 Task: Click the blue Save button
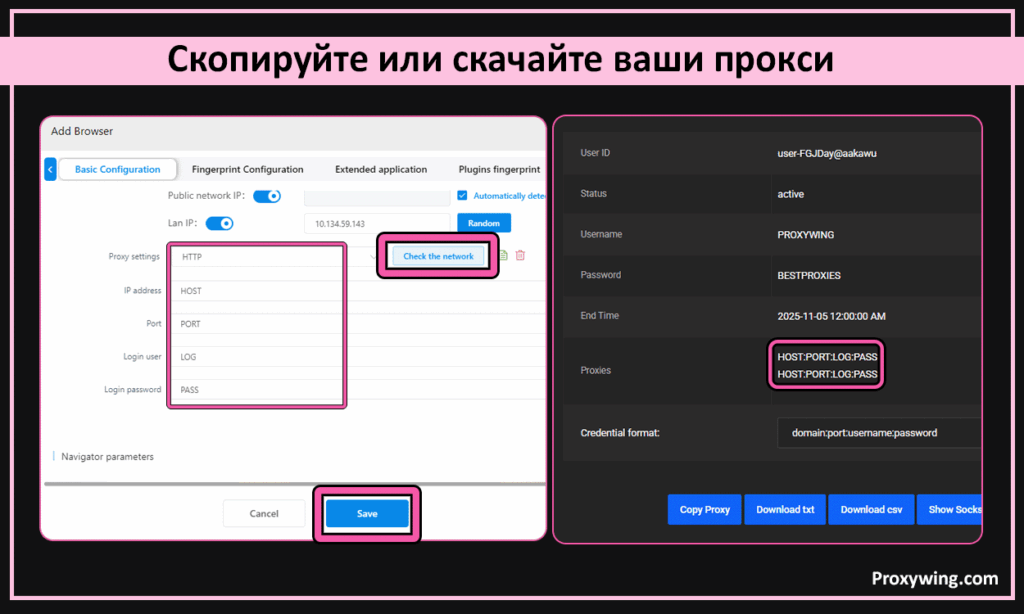pos(367,513)
